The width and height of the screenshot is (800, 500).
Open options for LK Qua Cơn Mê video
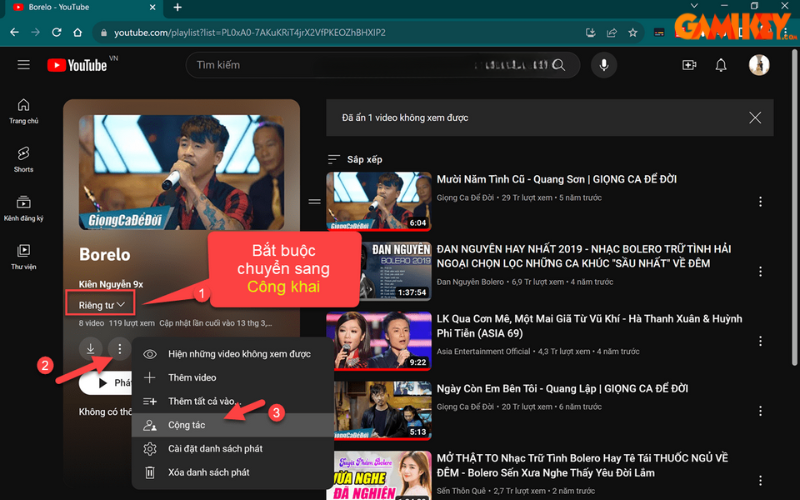click(760, 341)
